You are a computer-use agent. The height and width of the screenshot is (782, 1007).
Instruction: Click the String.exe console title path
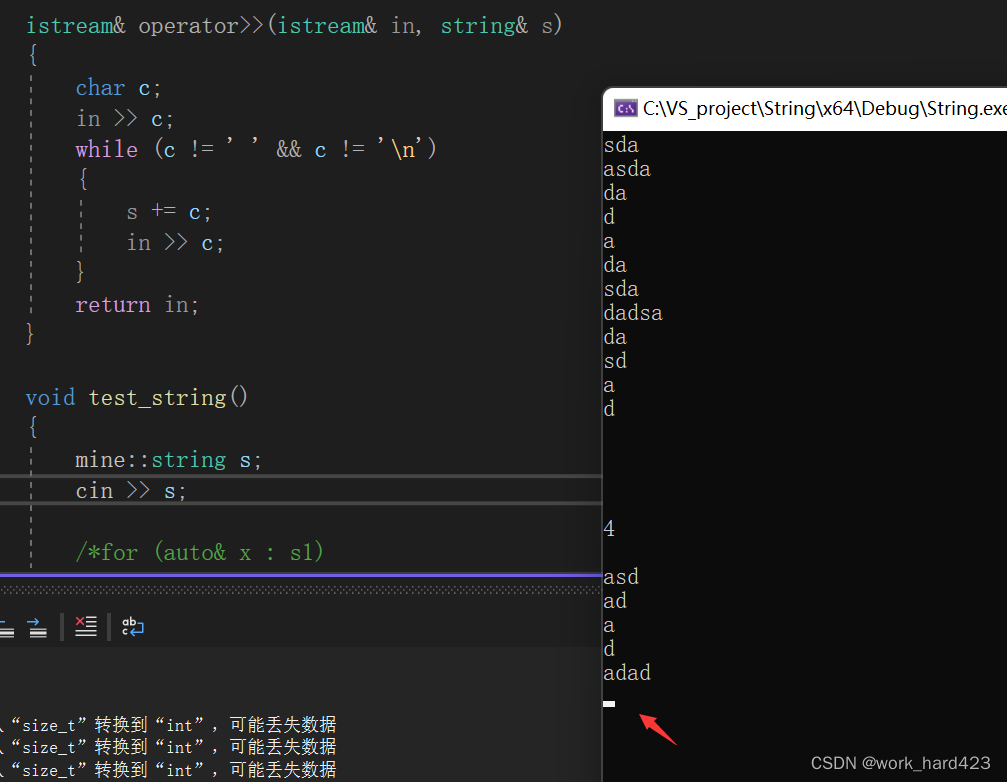click(825, 109)
